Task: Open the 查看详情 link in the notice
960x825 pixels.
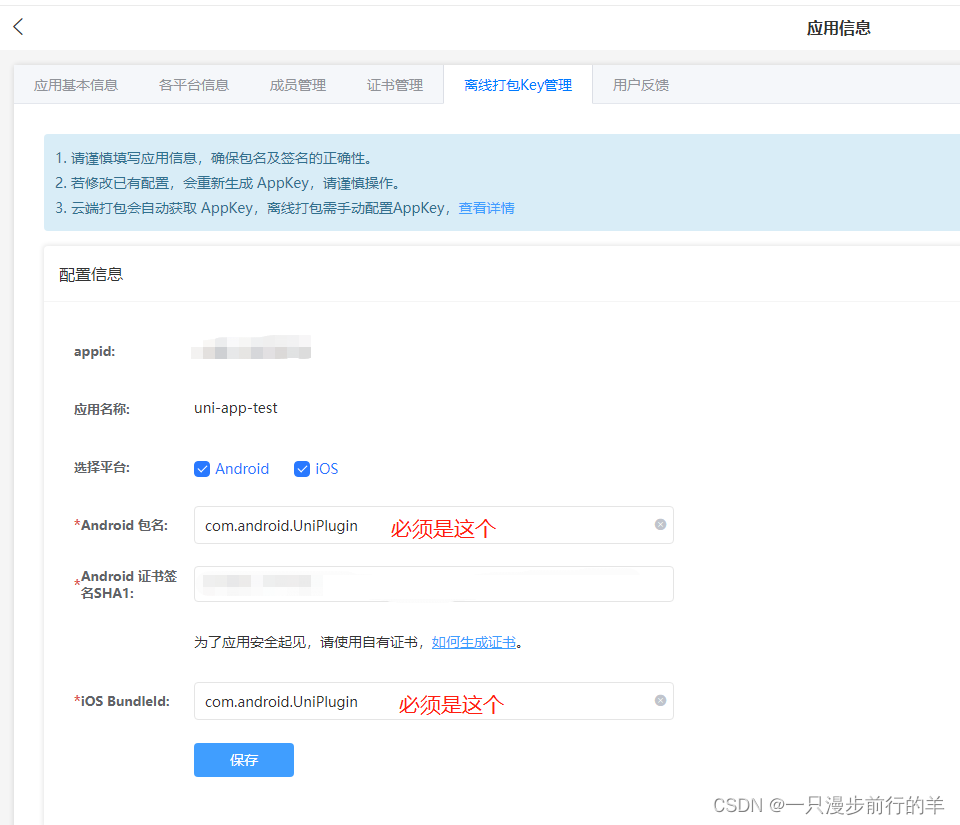Action: coord(487,207)
